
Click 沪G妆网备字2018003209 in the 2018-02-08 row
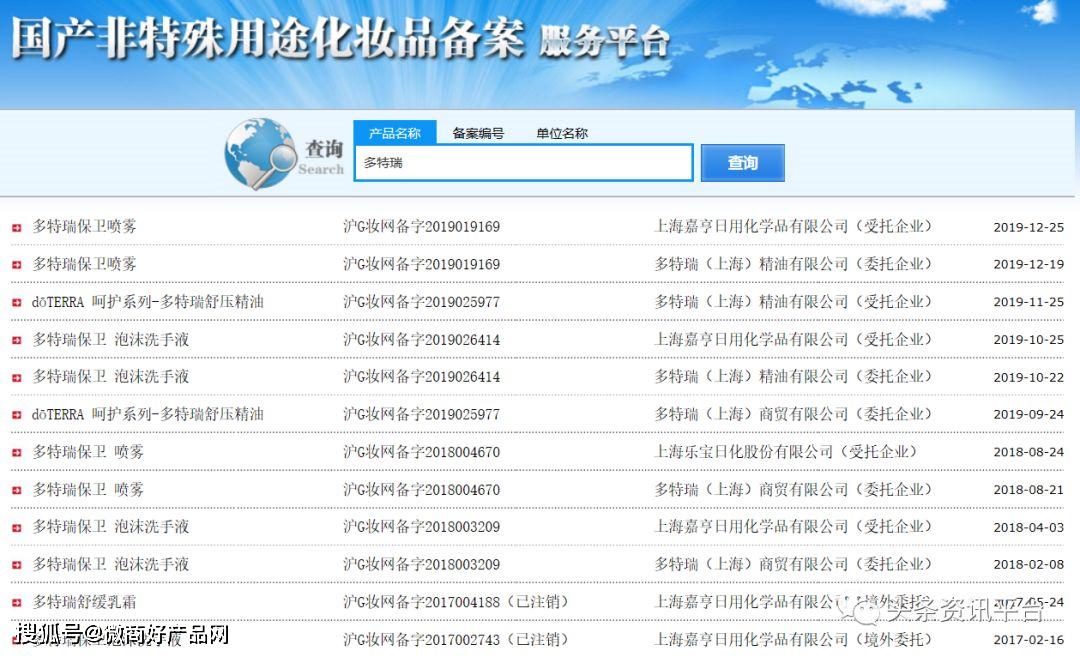tap(422, 565)
